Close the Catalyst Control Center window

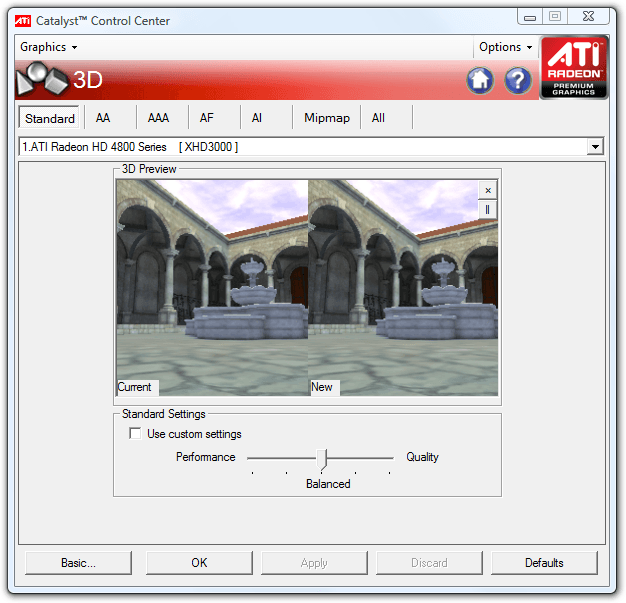pos(588,16)
